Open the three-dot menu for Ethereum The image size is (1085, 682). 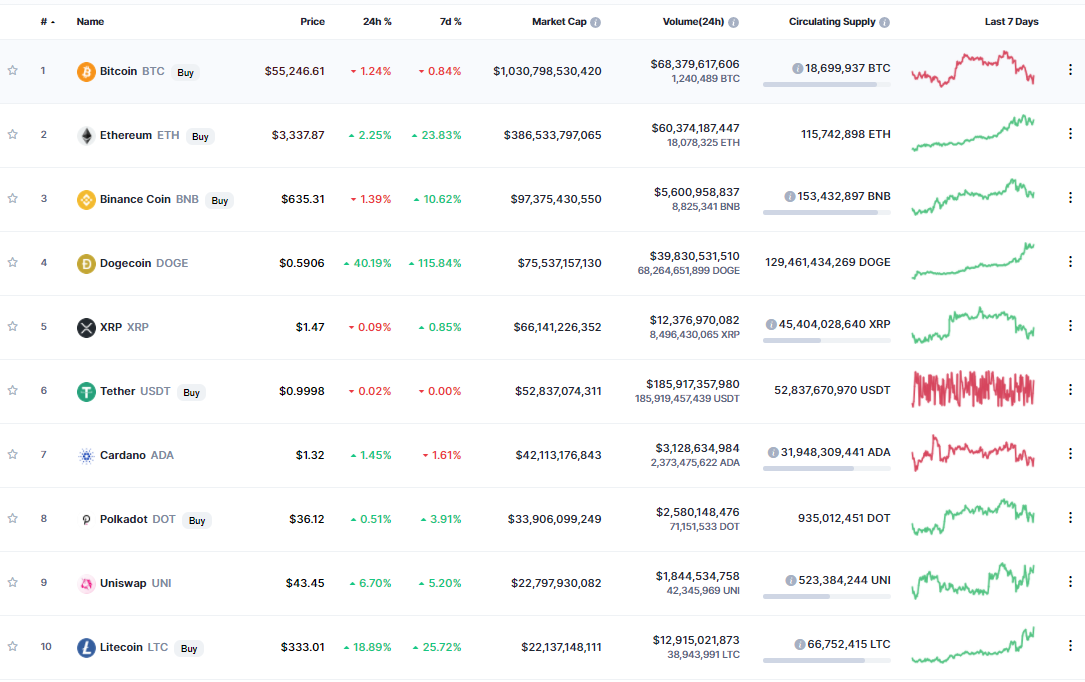coord(1070,133)
